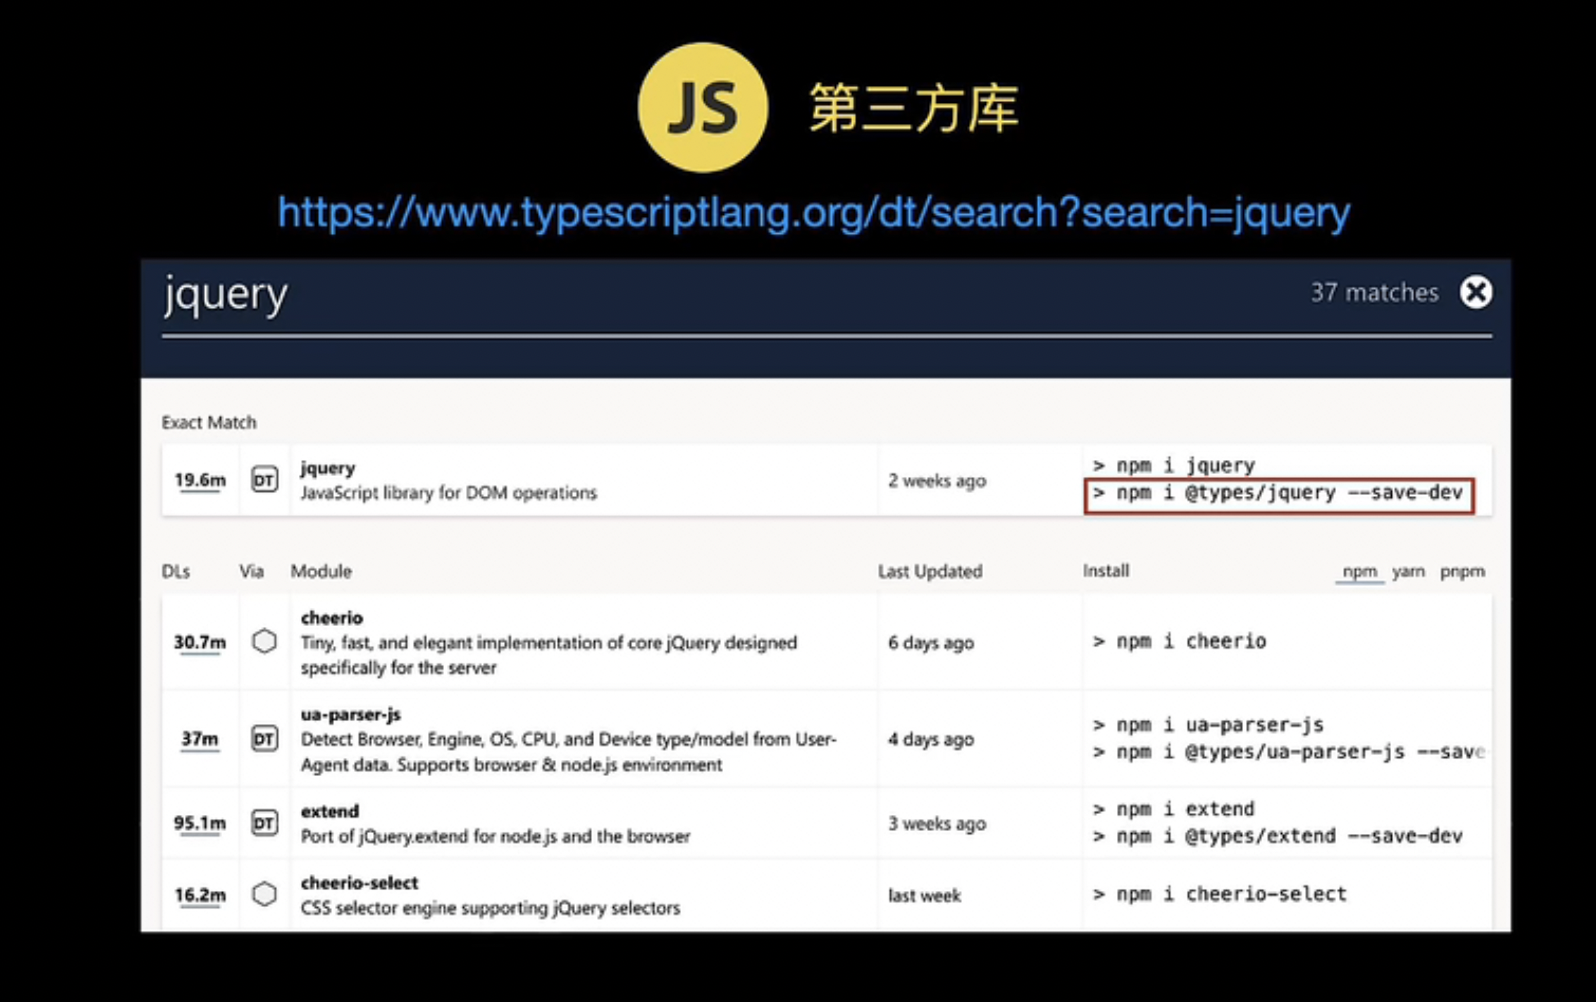Open the ua-parser-js module link
The width and height of the screenshot is (1596, 1002).
[351, 714]
